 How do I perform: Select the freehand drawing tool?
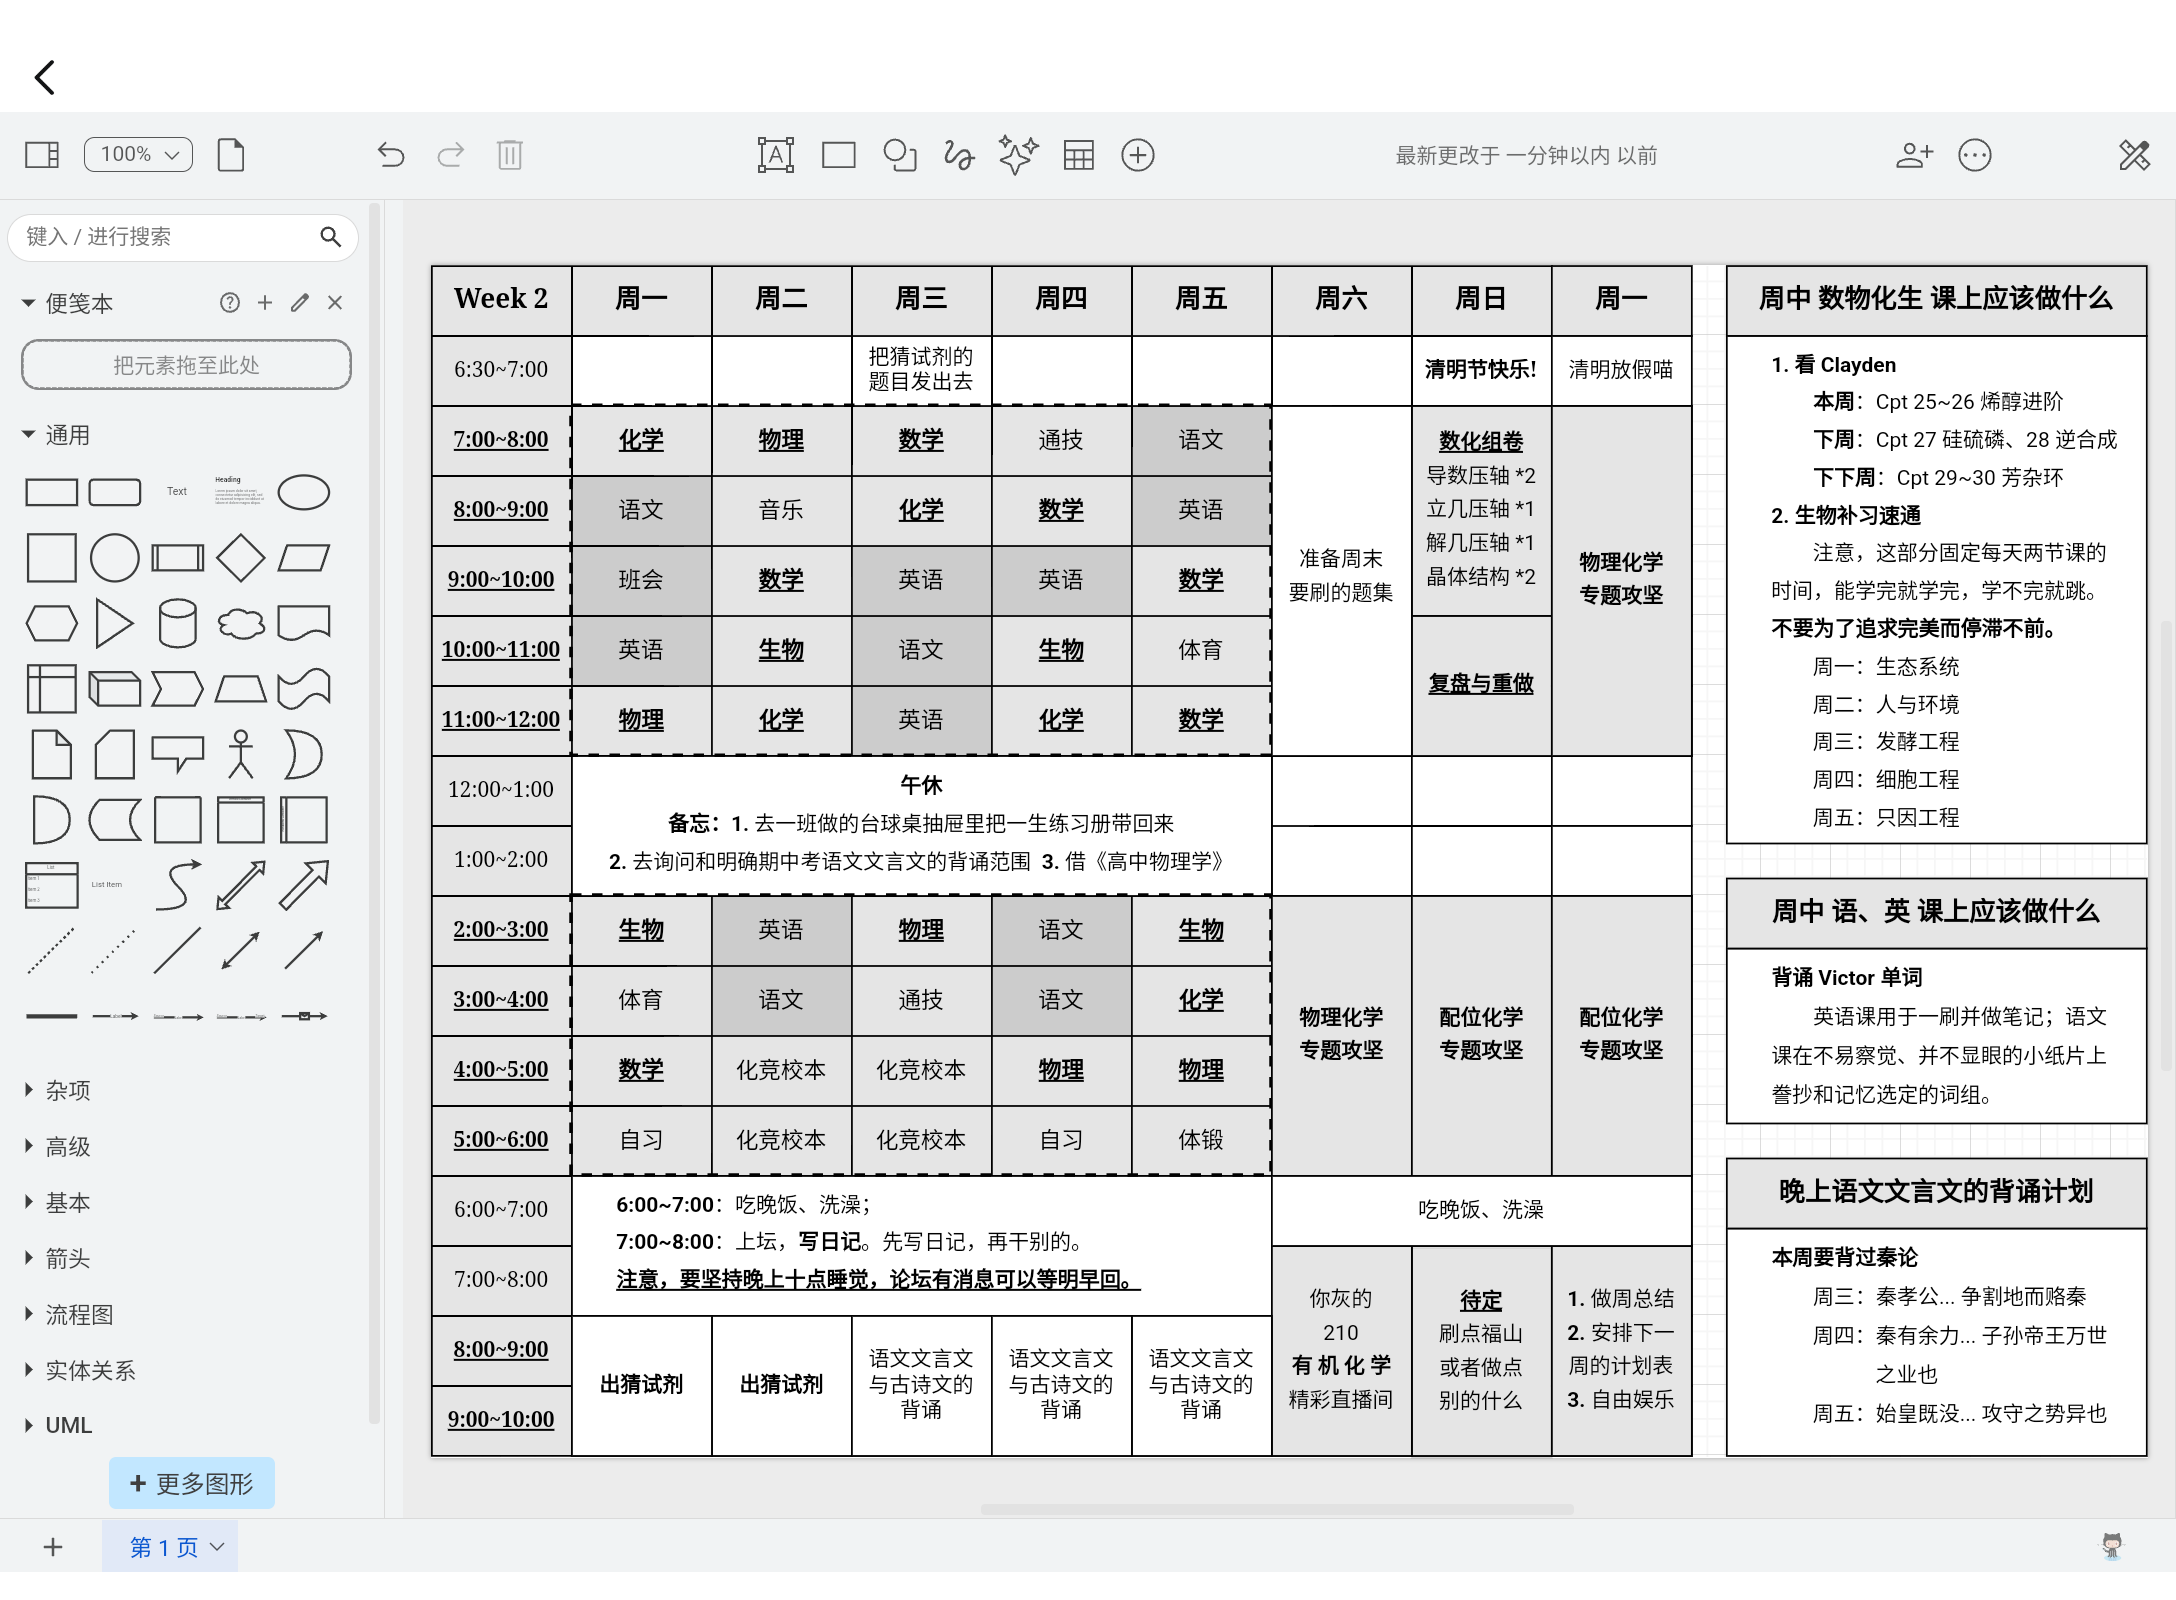click(958, 155)
